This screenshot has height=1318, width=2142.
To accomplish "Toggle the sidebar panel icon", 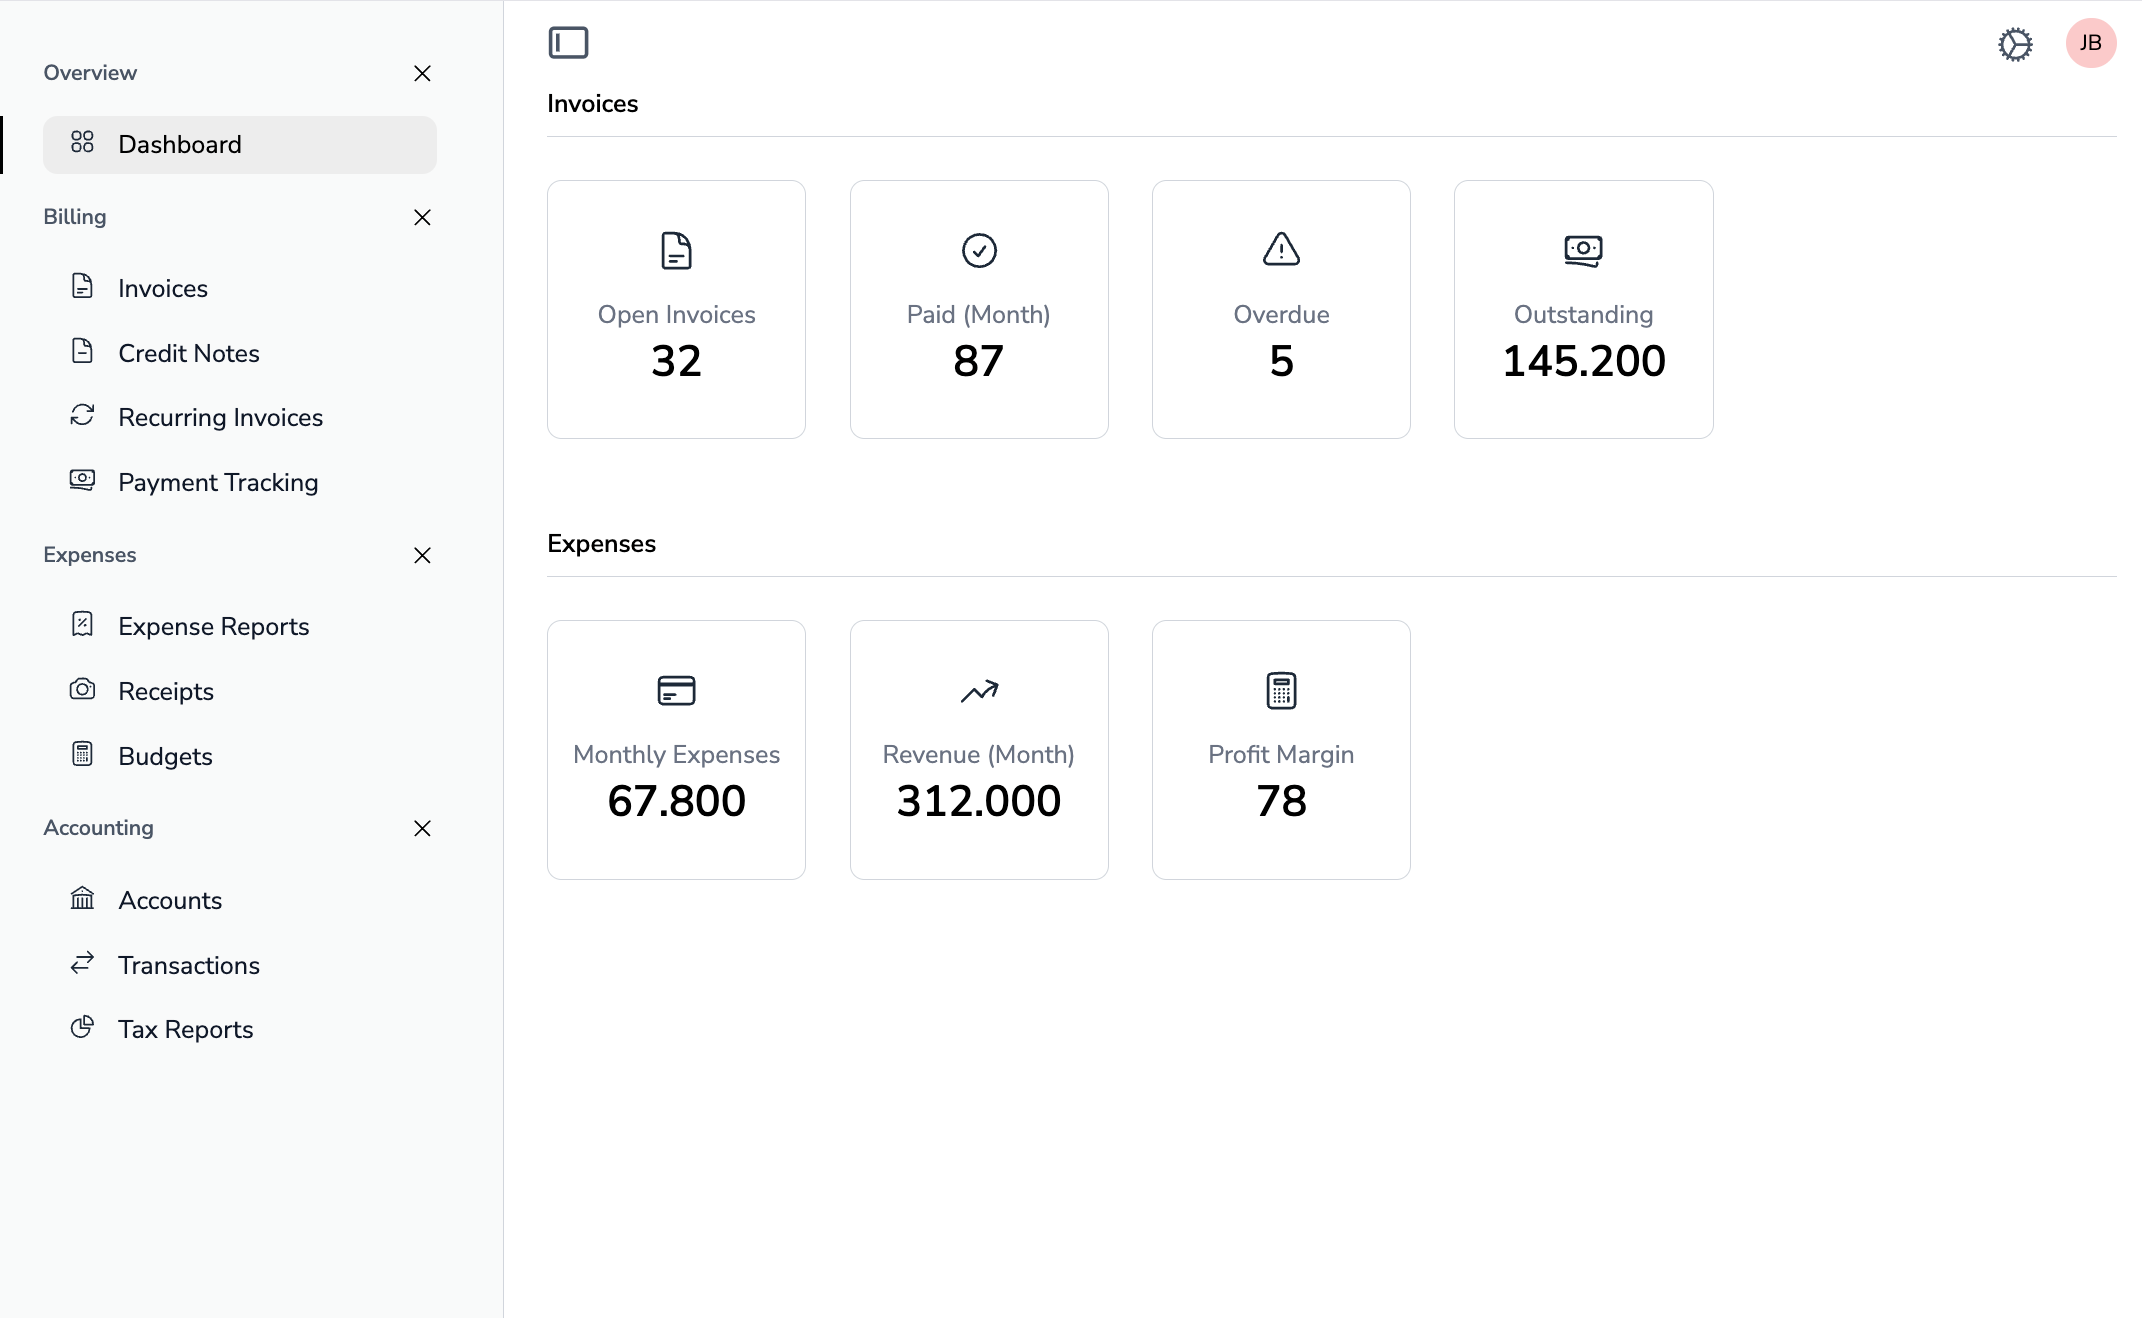I will point(568,43).
